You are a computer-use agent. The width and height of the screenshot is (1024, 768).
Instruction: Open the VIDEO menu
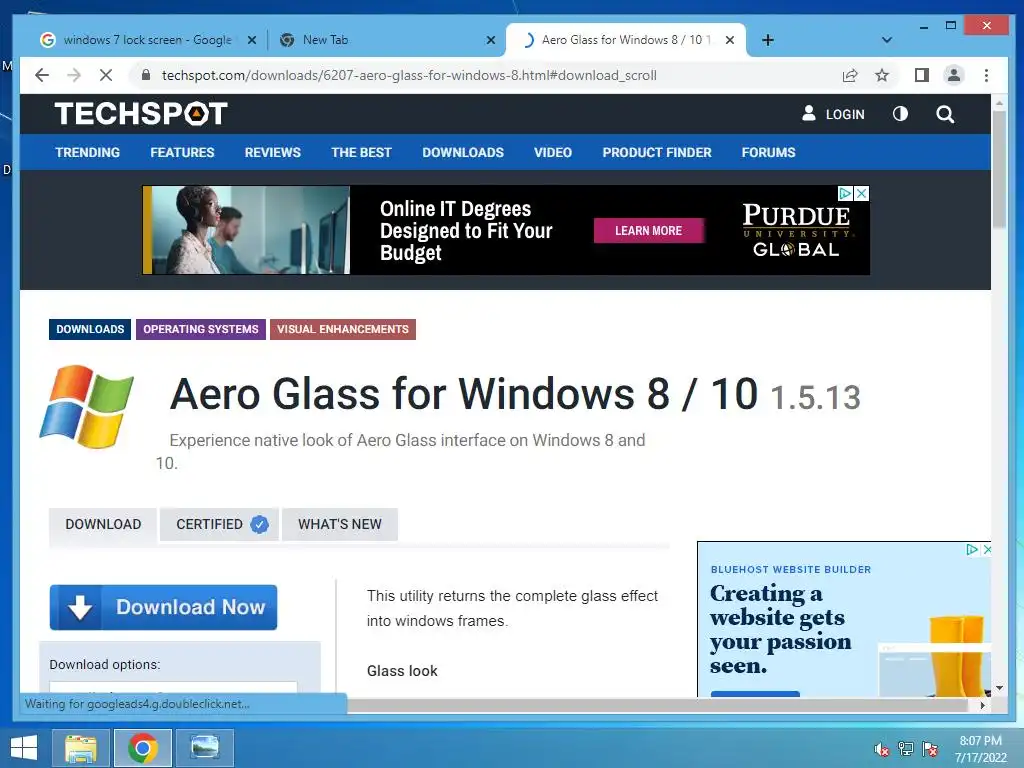(x=552, y=152)
